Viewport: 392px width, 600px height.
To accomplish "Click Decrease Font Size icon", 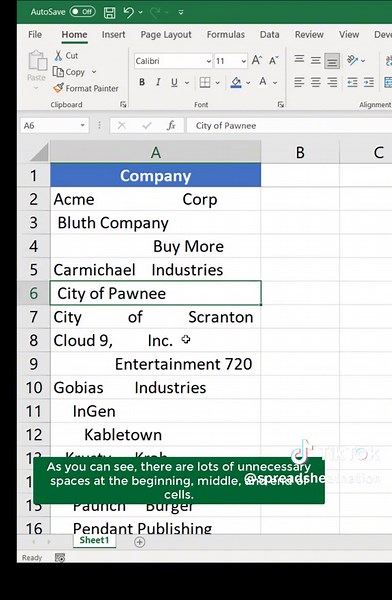I will coord(273,60).
